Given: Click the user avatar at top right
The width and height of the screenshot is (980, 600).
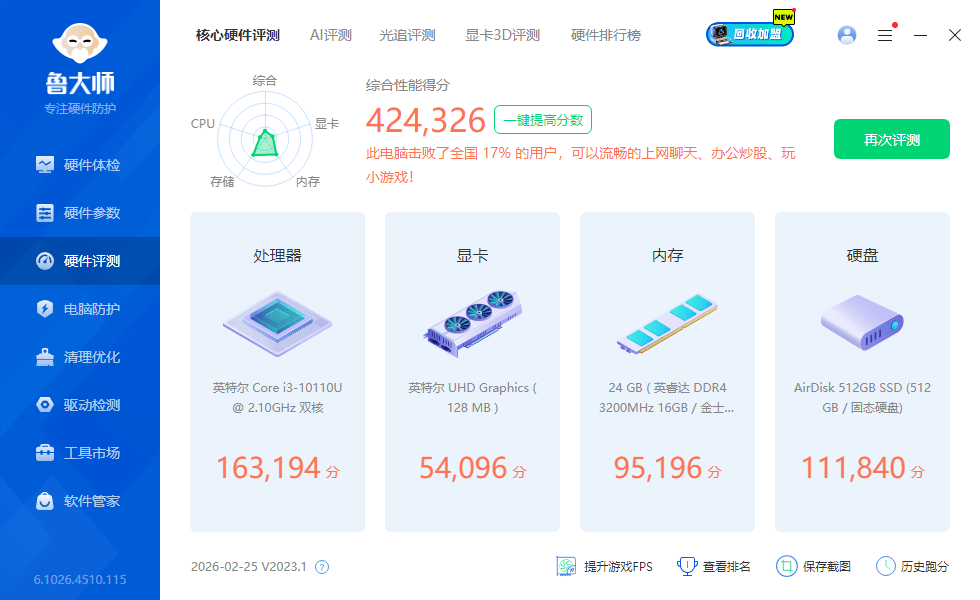Looking at the screenshot, I should click(847, 34).
